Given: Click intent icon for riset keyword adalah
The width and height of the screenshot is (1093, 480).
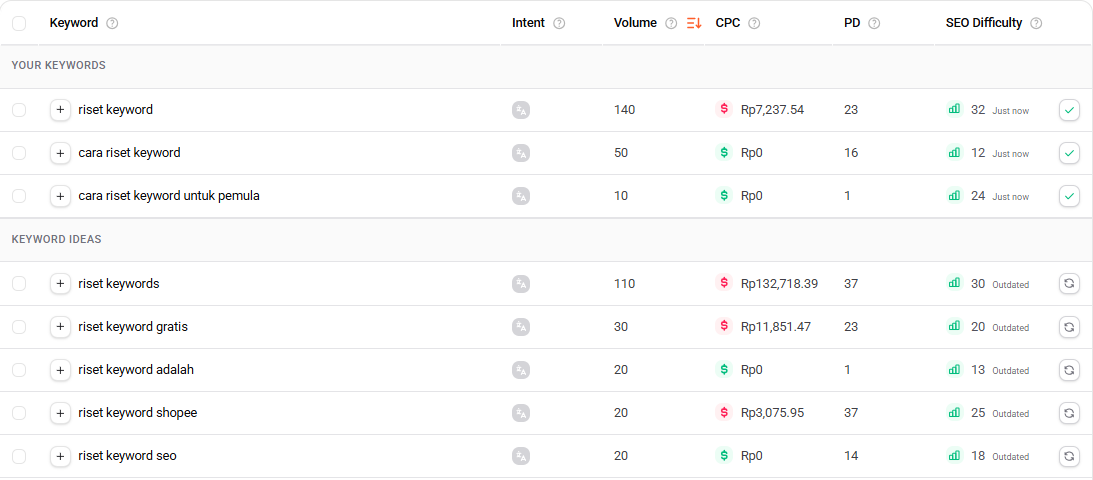Looking at the screenshot, I should click(521, 370).
